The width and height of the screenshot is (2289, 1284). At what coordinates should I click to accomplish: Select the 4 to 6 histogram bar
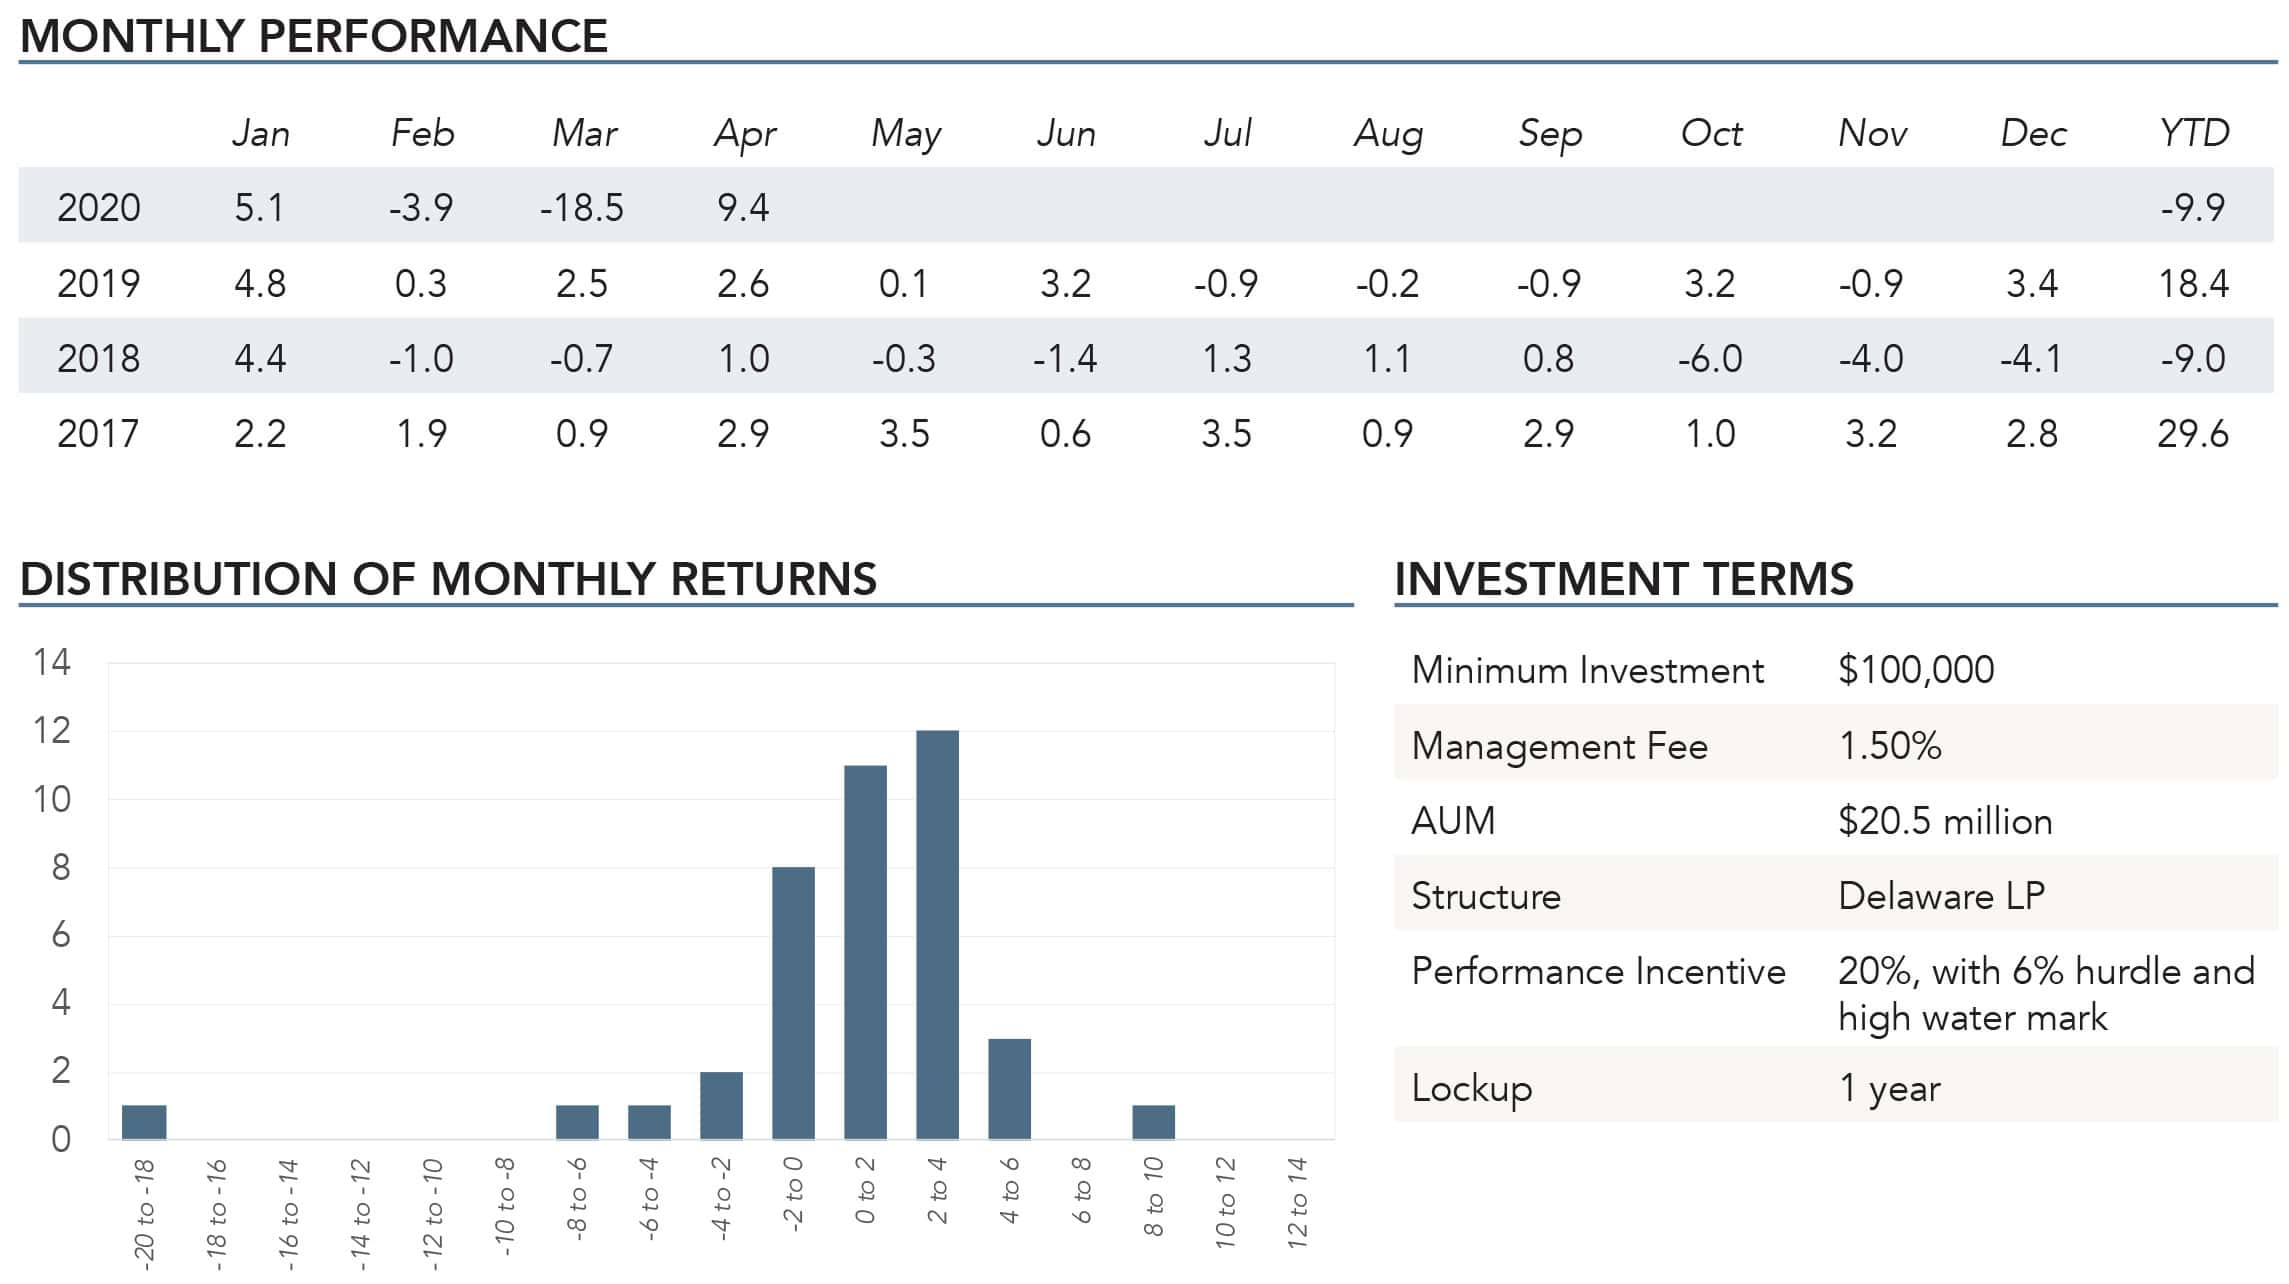pos(1009,1088)
